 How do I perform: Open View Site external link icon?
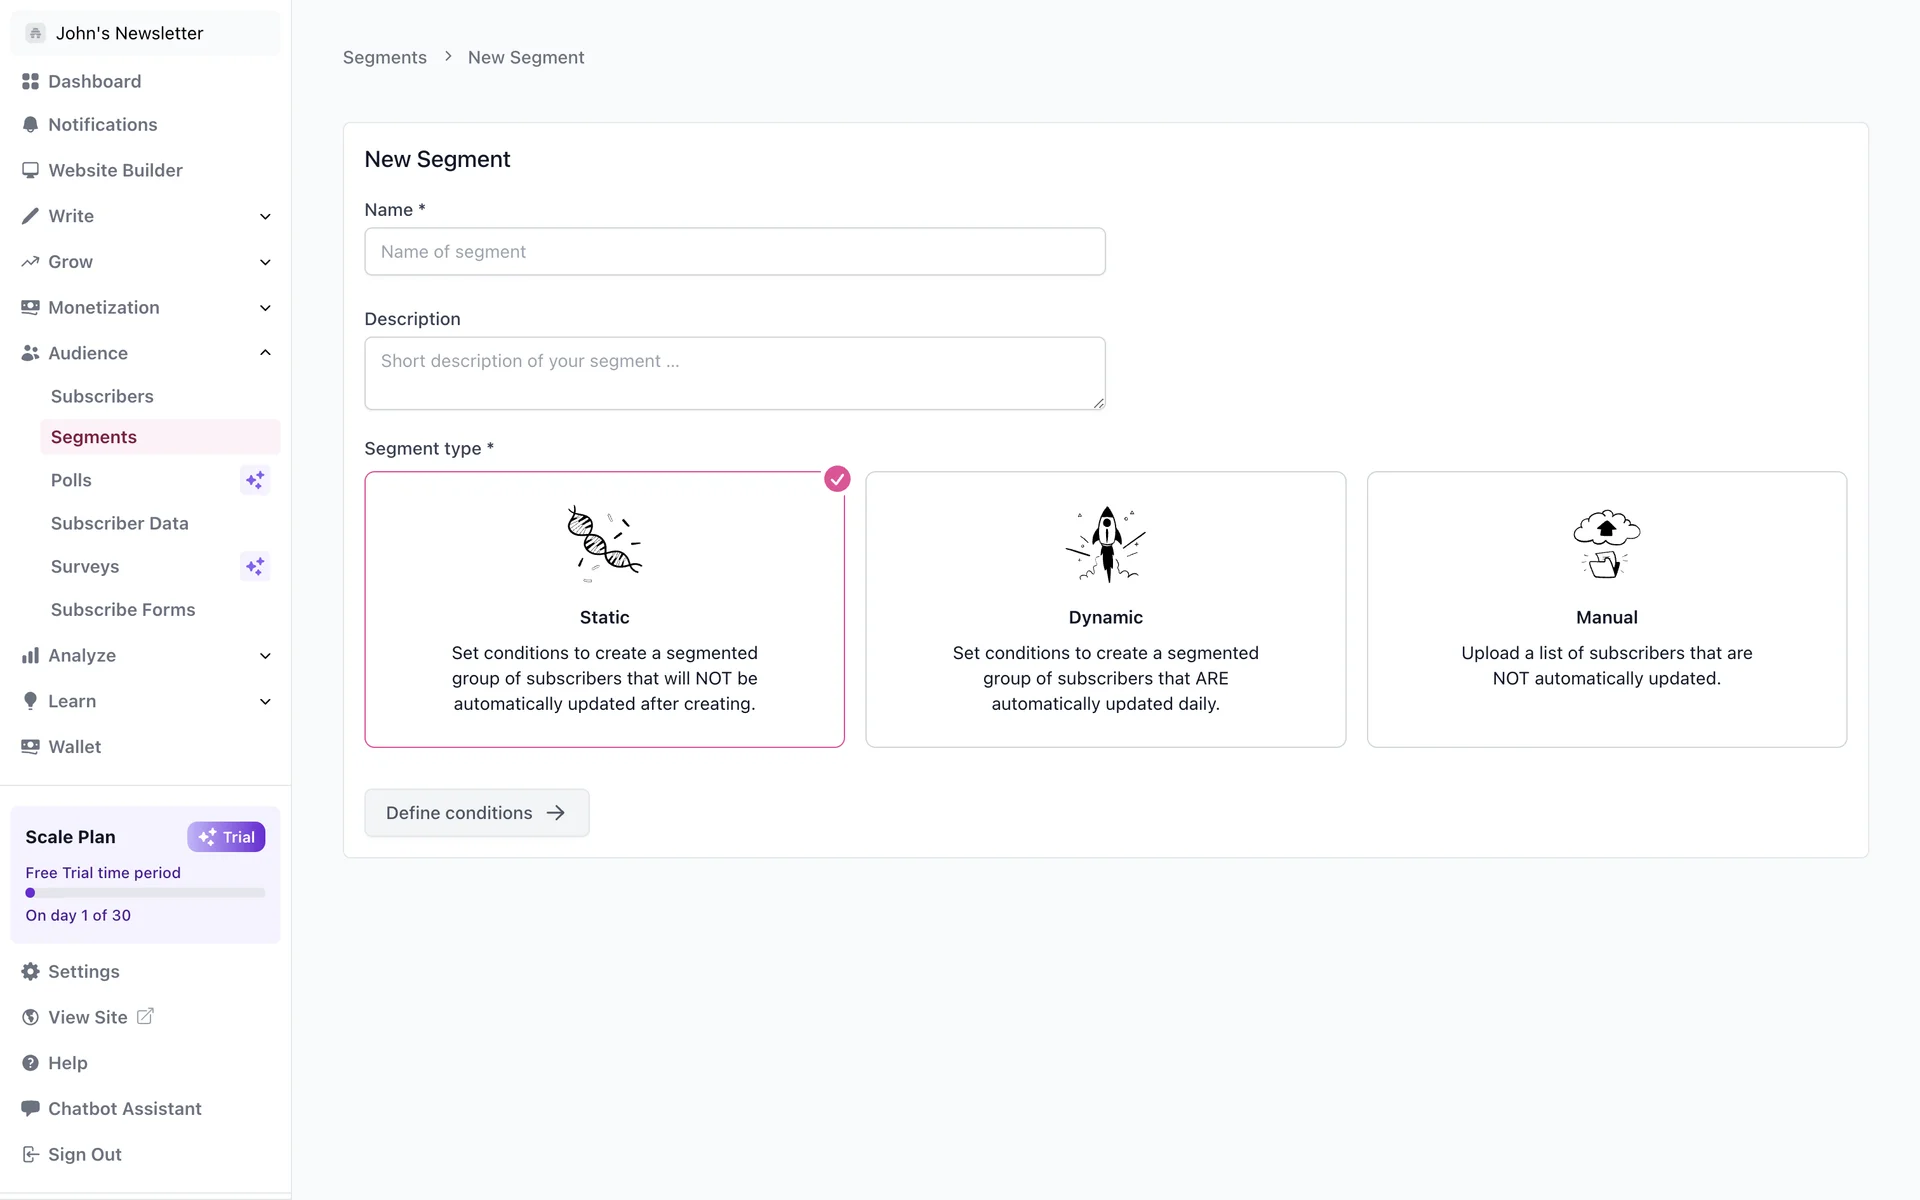tap(145, 1016)
